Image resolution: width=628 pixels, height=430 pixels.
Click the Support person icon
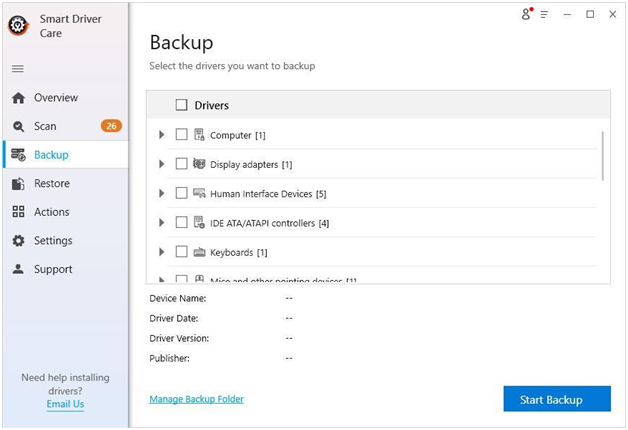tap(18, 269)
